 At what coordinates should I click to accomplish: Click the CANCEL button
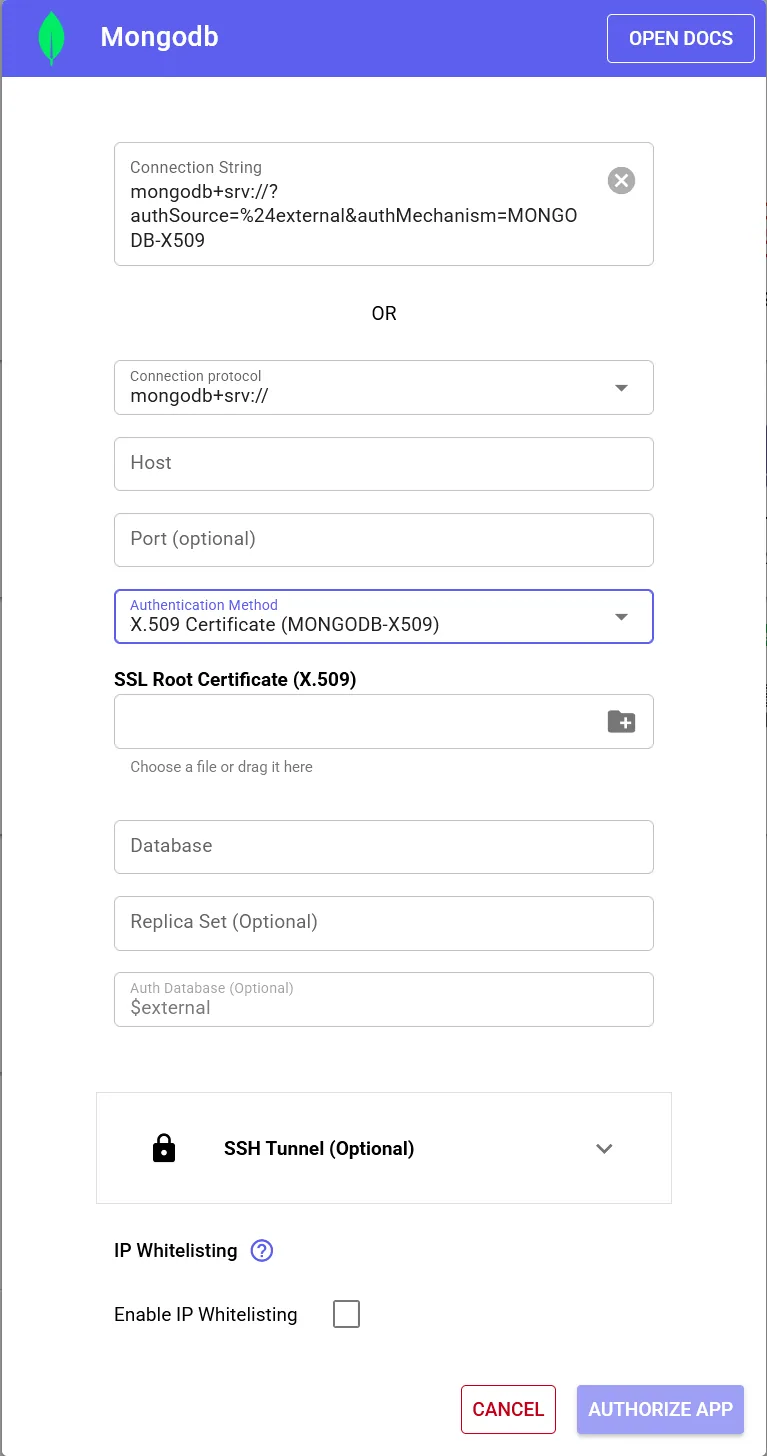click(x=508, y=1409)
